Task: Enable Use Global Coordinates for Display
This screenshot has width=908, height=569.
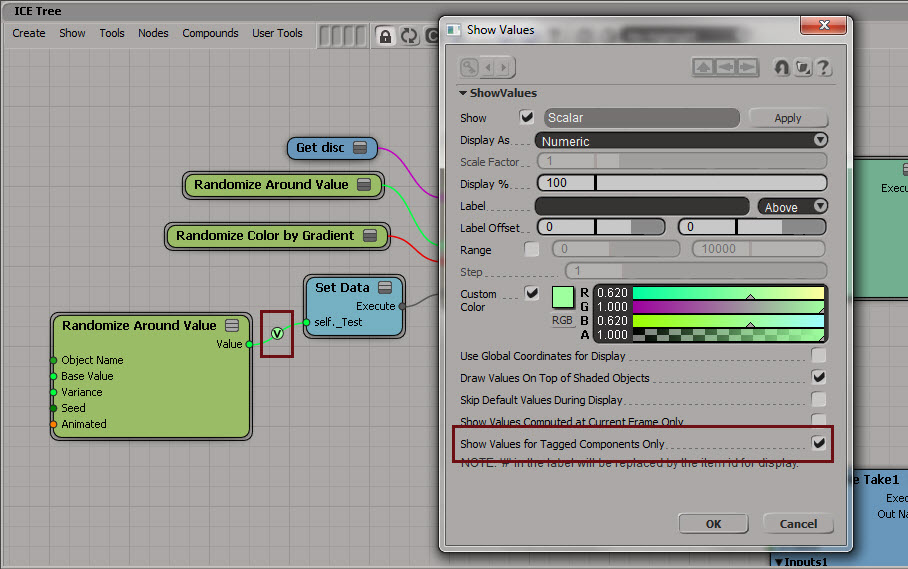Action: tap(819, 355)
